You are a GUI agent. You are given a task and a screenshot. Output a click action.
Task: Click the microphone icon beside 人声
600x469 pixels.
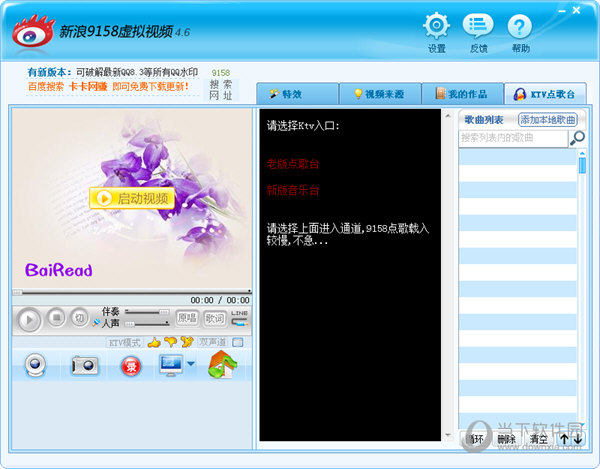96,324
